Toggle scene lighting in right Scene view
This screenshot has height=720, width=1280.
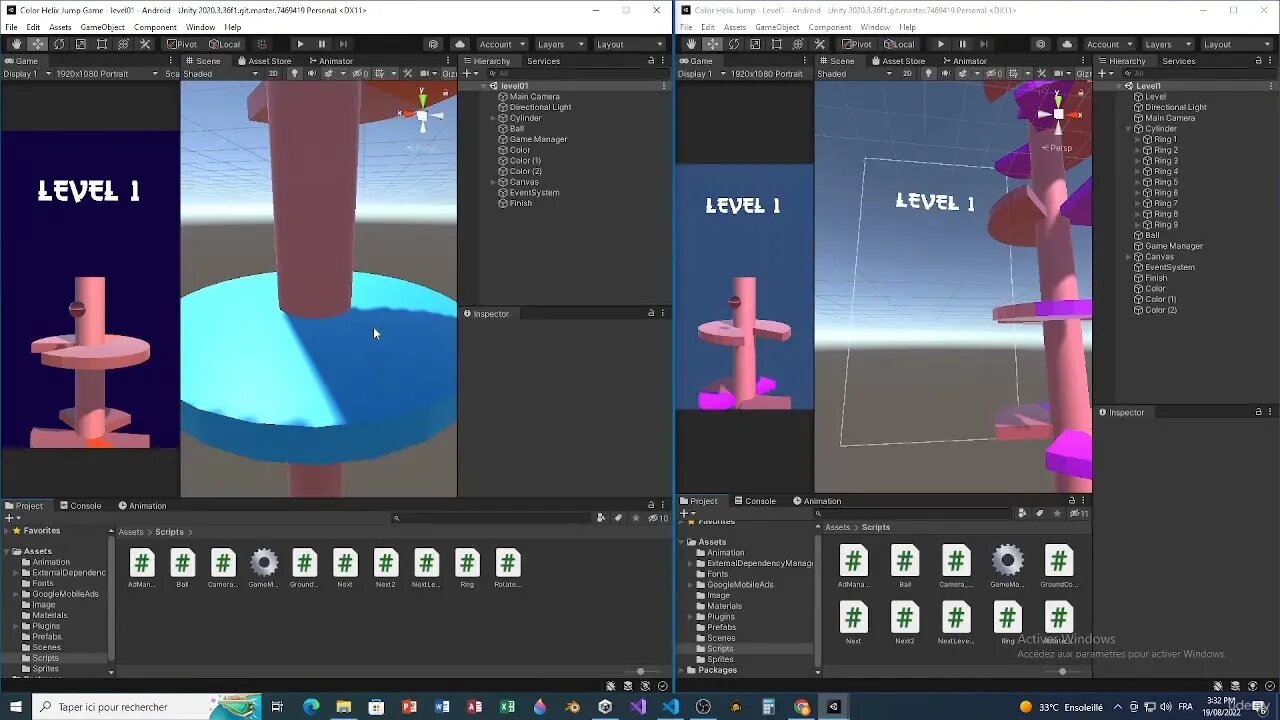[929, 73]
